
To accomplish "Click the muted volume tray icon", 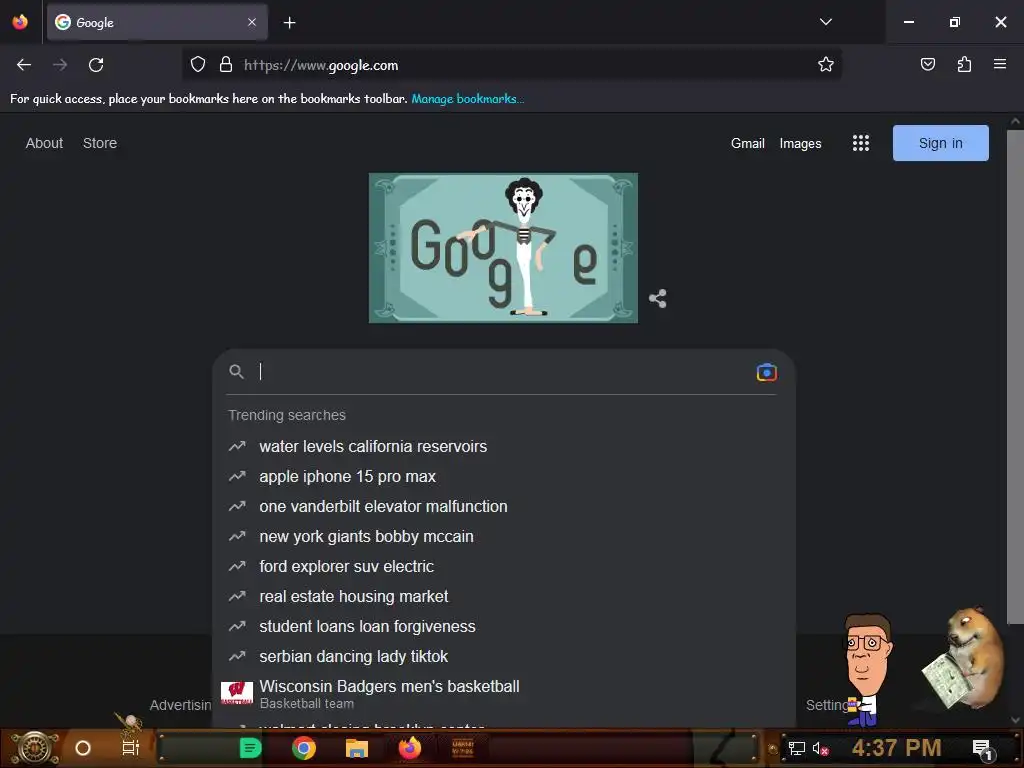I will tap(820, 748).
